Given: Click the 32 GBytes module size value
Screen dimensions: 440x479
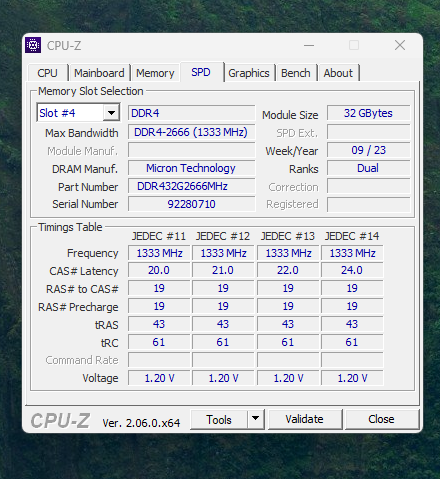Looking at the screenshot, I should pos(368,113).
